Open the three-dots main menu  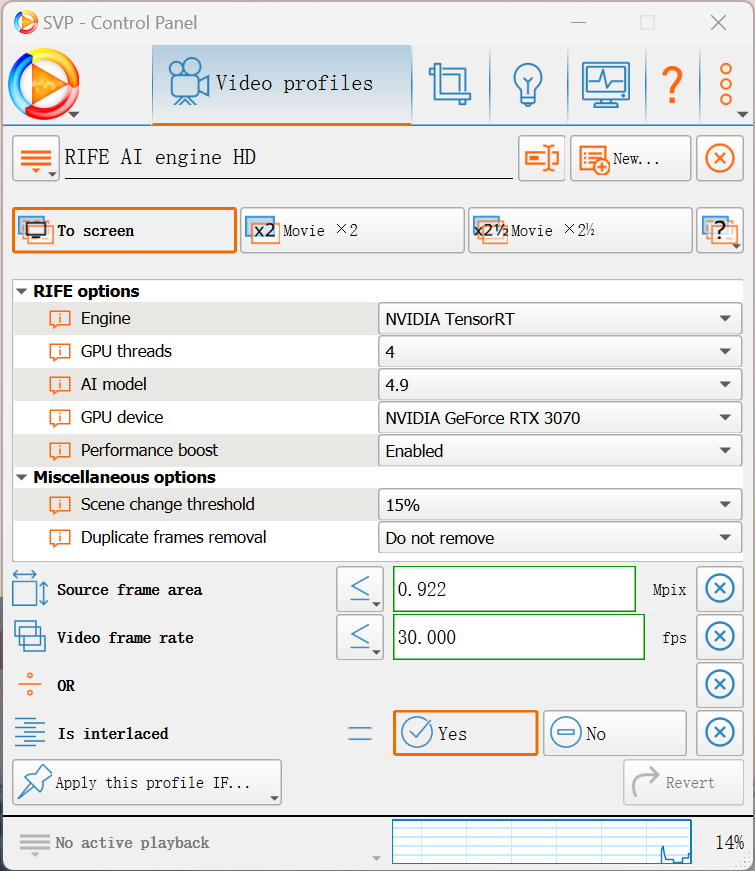click(x=727, y=84)
